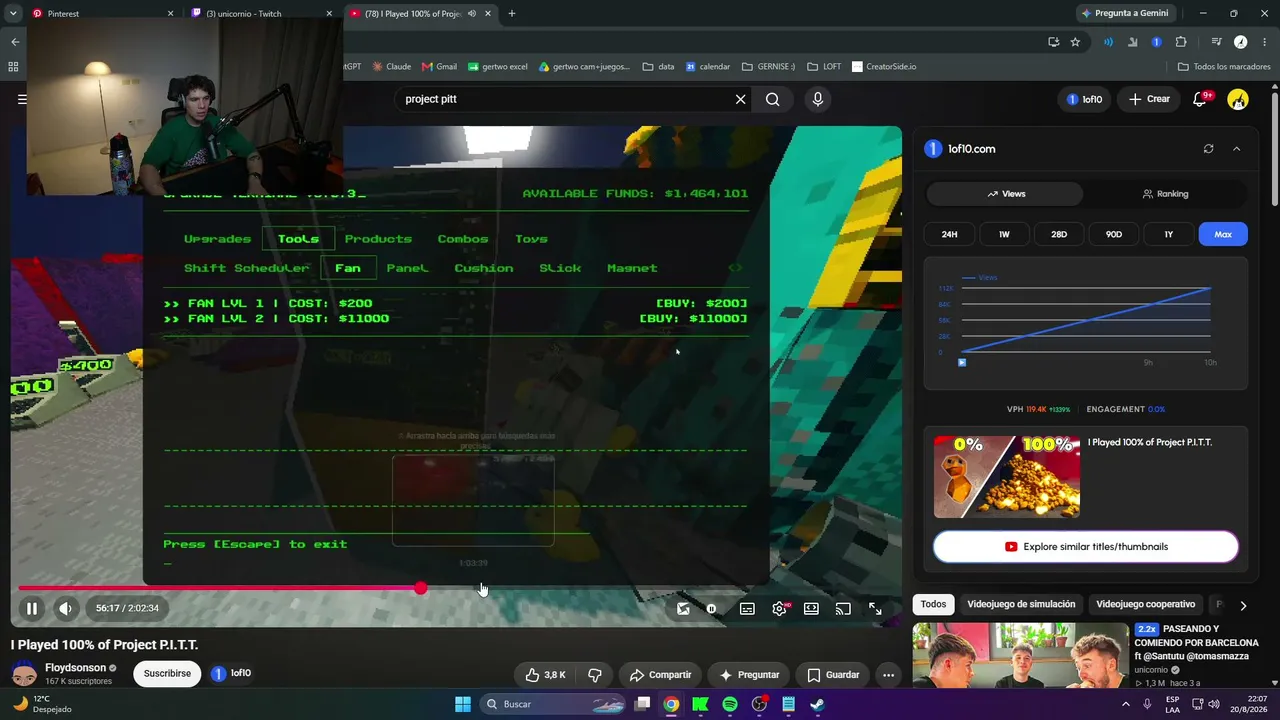
Task: Switch to theater mode view
Action: (811, 608)
